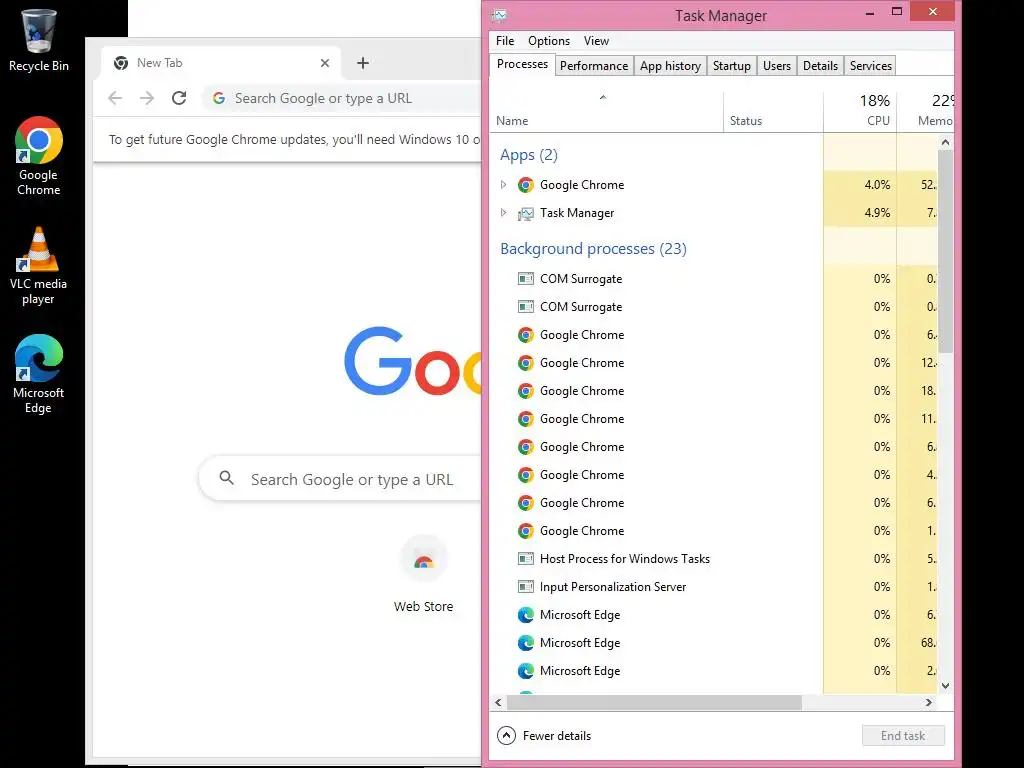Viewport: 1024px width, 768px height.
Task: Select the Host Process for Windows Tasks row
Action: (x=715, y=558)
